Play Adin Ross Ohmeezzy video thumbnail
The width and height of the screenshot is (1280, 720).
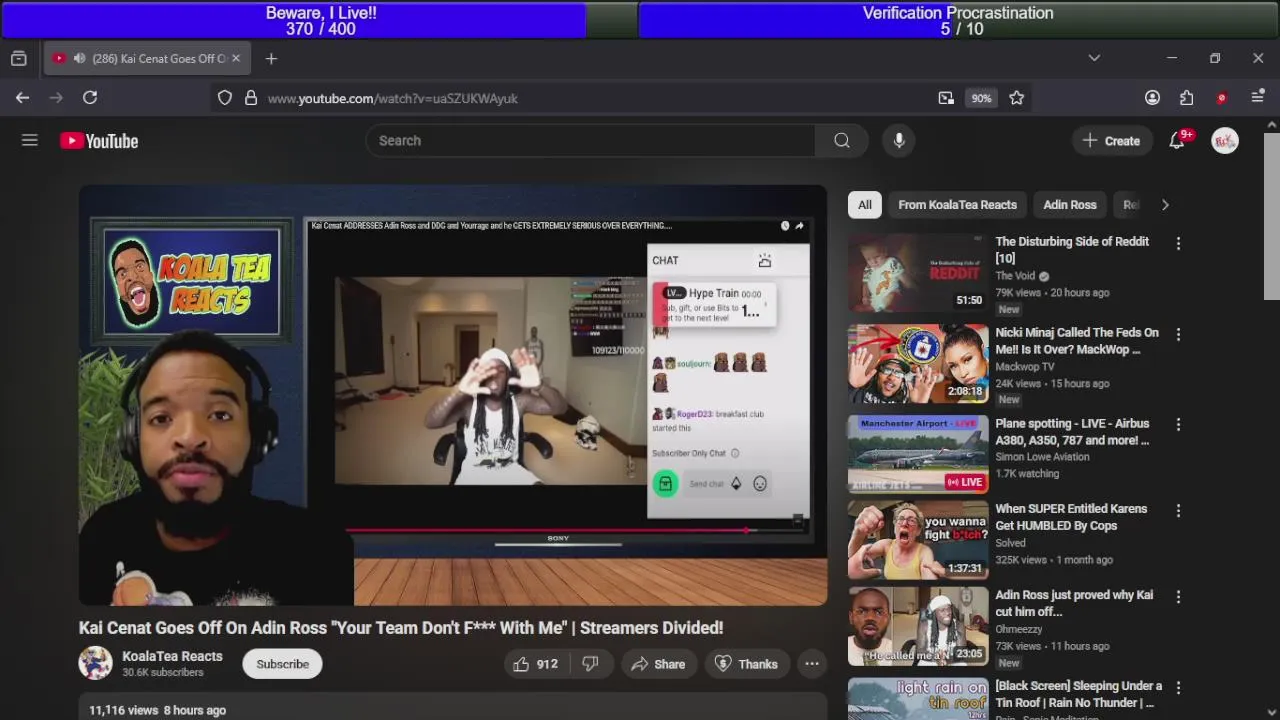pos(918,626)
